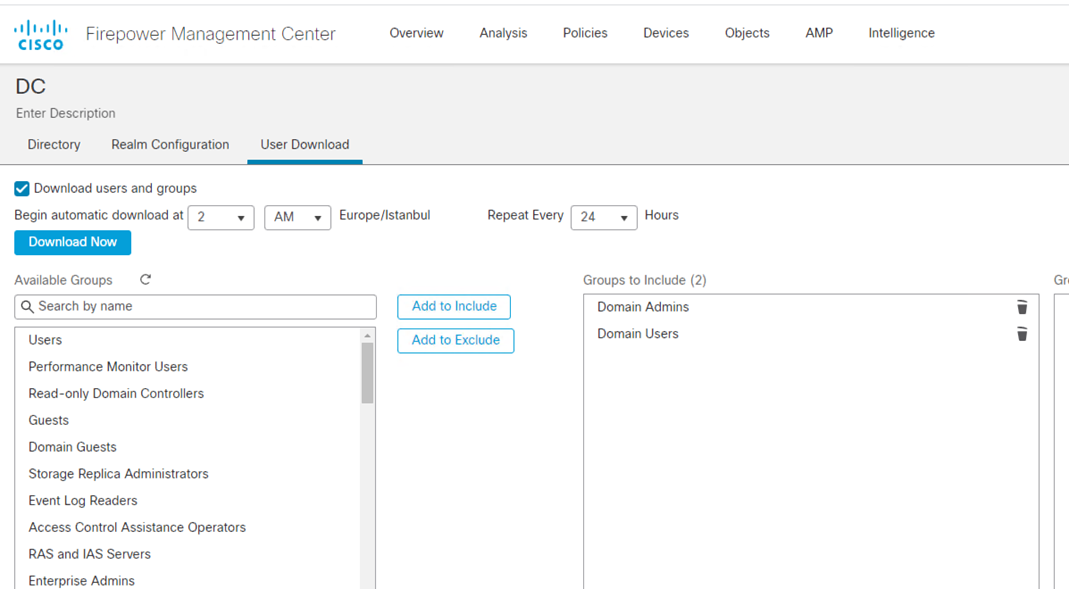
Task: Open the AMP menu
Action: click(x=819, y=33)
